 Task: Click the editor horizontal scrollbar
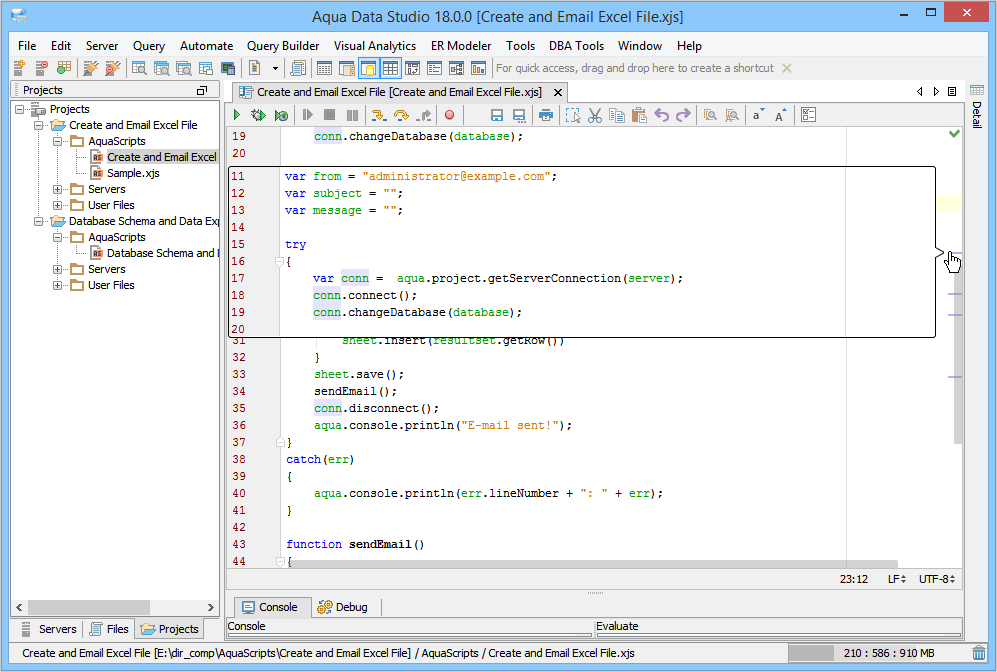pos(593,564)
